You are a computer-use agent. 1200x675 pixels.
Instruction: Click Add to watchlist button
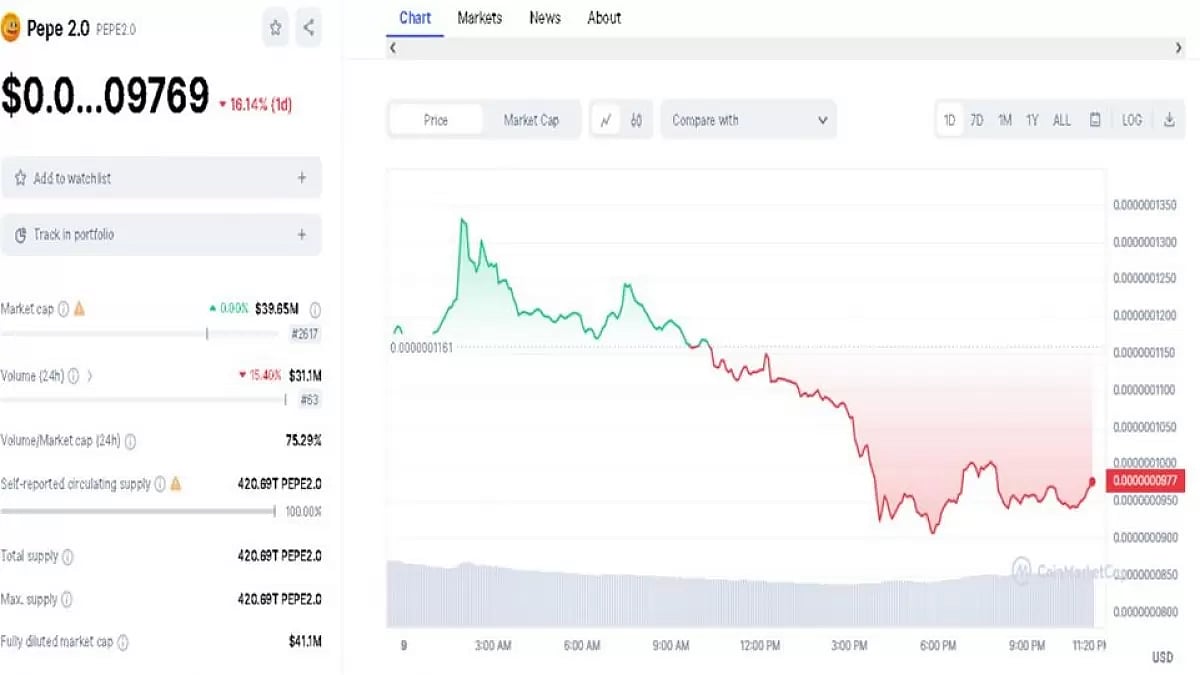pyautogui.click(x=161, y=178)
